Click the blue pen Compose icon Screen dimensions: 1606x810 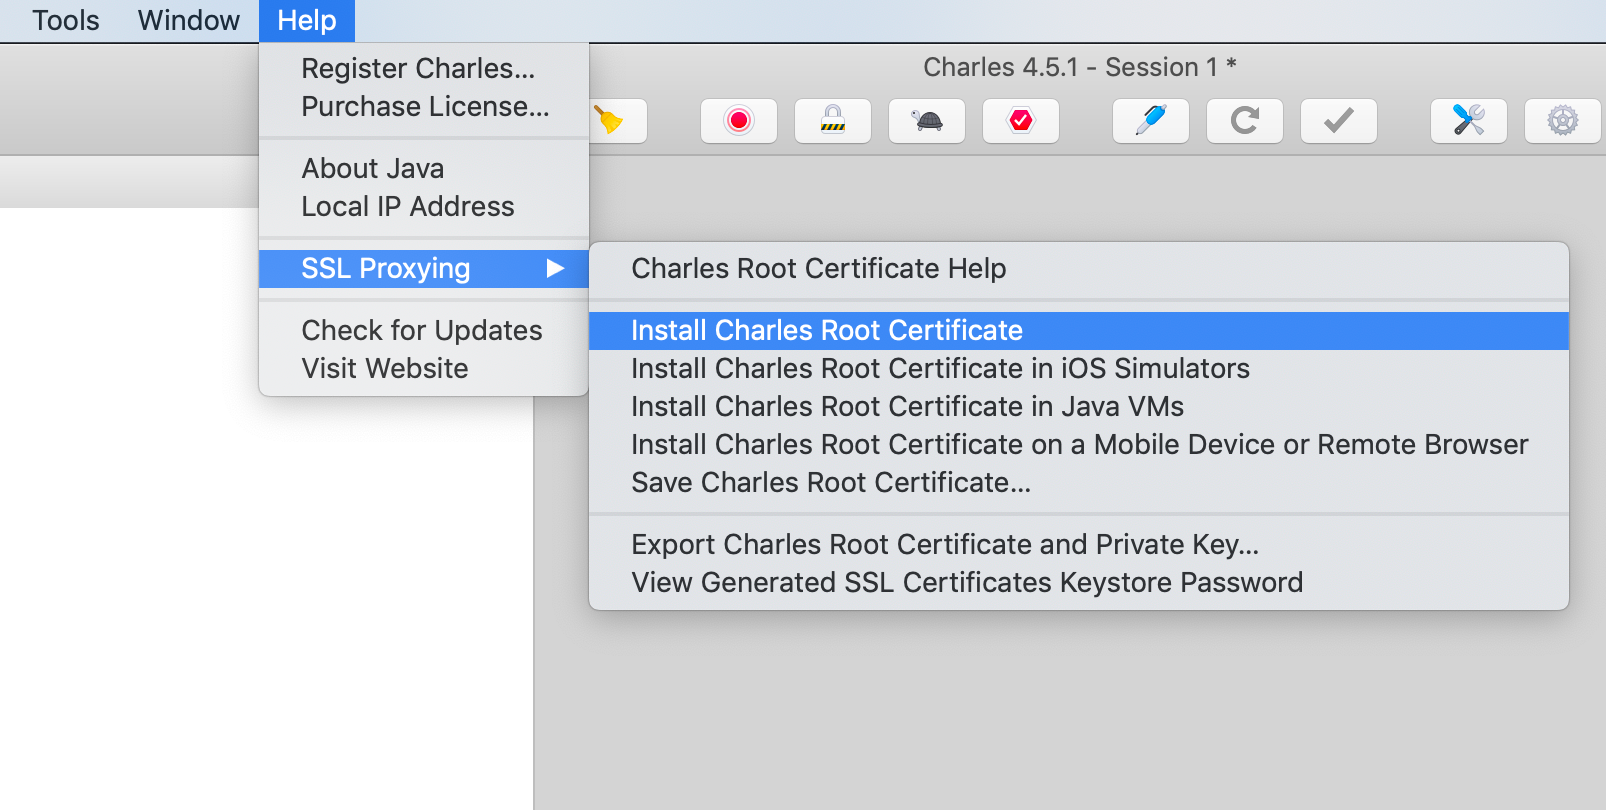(1151, 121)
